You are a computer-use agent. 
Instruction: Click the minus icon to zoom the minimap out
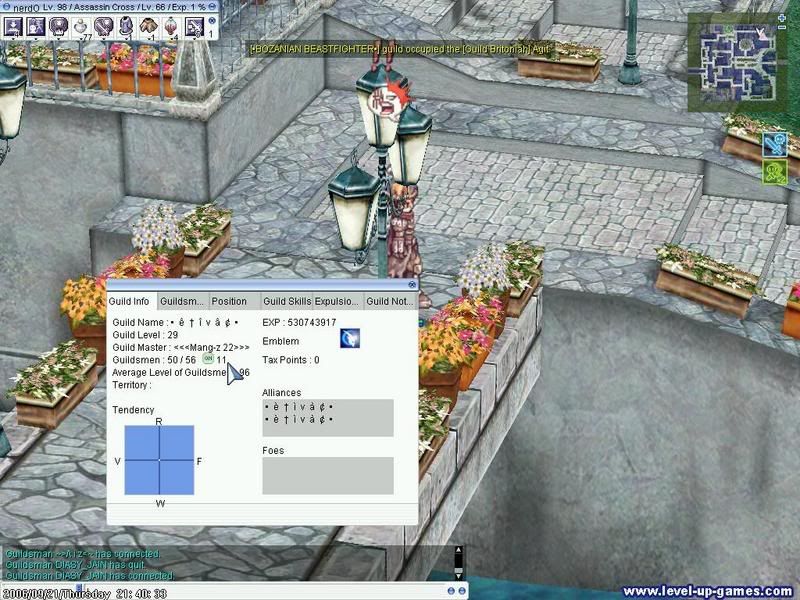pyautogui.click(x=780, y=28)
